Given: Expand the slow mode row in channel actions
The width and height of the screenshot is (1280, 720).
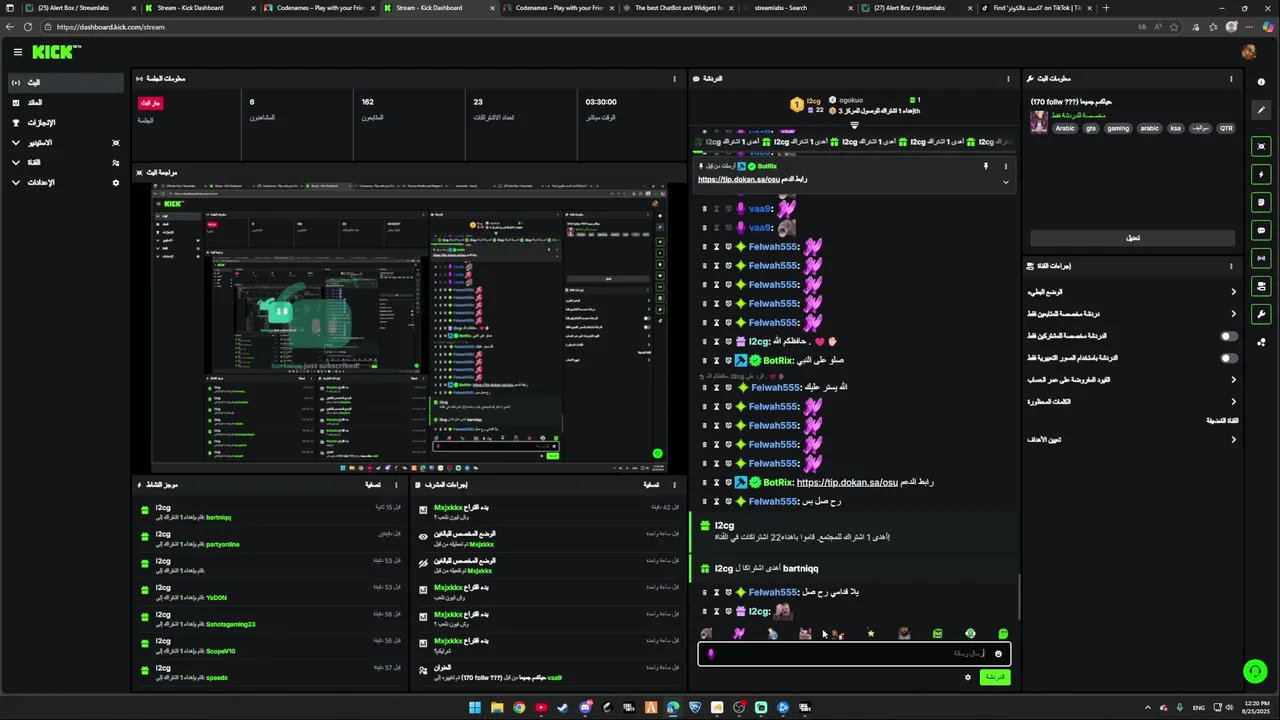Looking at the screenshot, I should (1131, 292).
